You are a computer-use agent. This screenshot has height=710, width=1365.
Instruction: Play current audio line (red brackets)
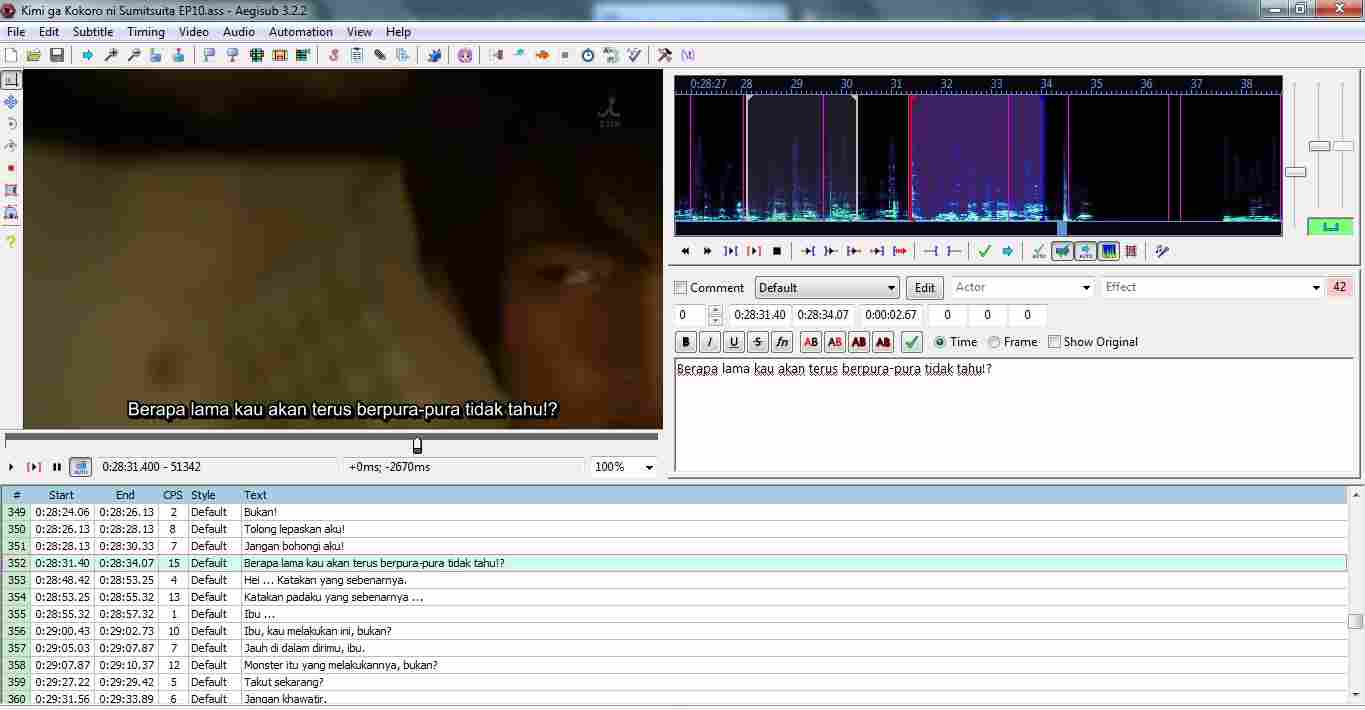[754, 251]
